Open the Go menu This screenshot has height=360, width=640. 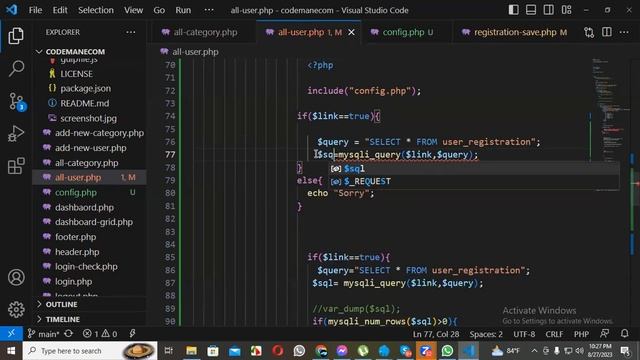point(159,10)
